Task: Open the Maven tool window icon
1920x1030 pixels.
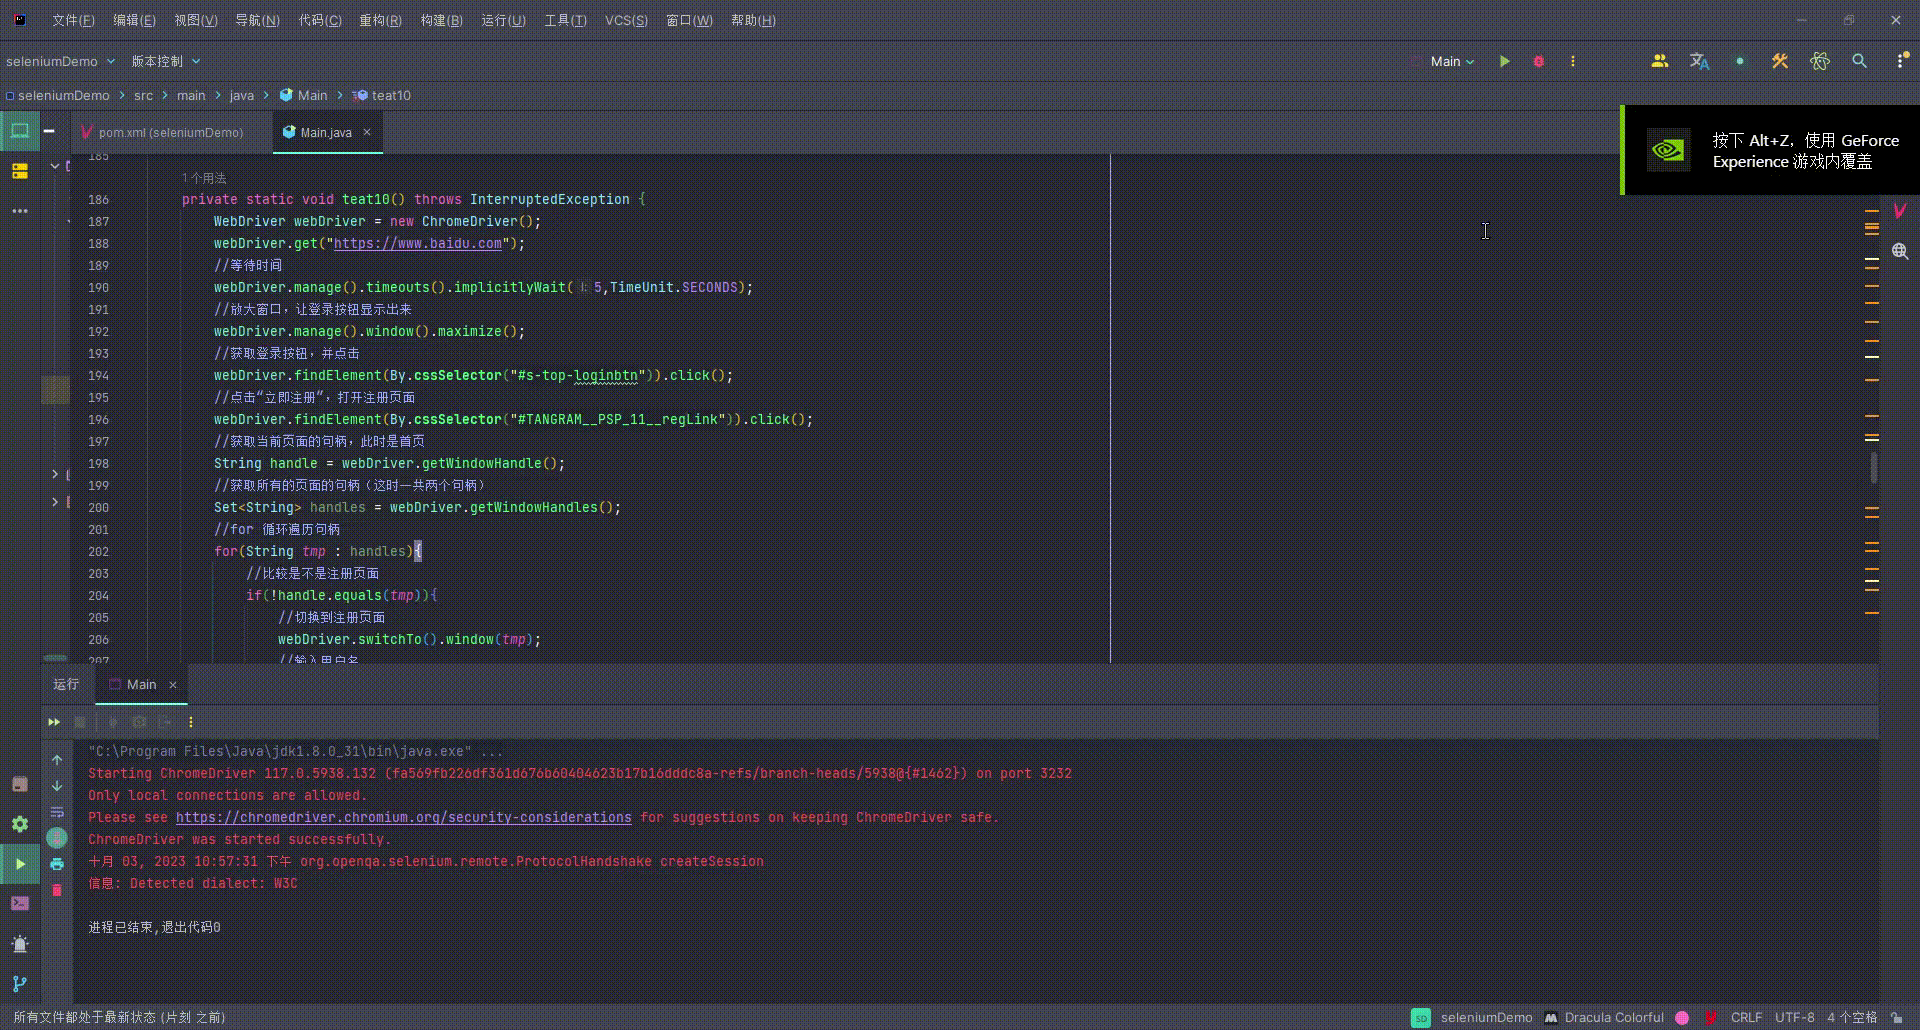Action: pos(1899,210)
